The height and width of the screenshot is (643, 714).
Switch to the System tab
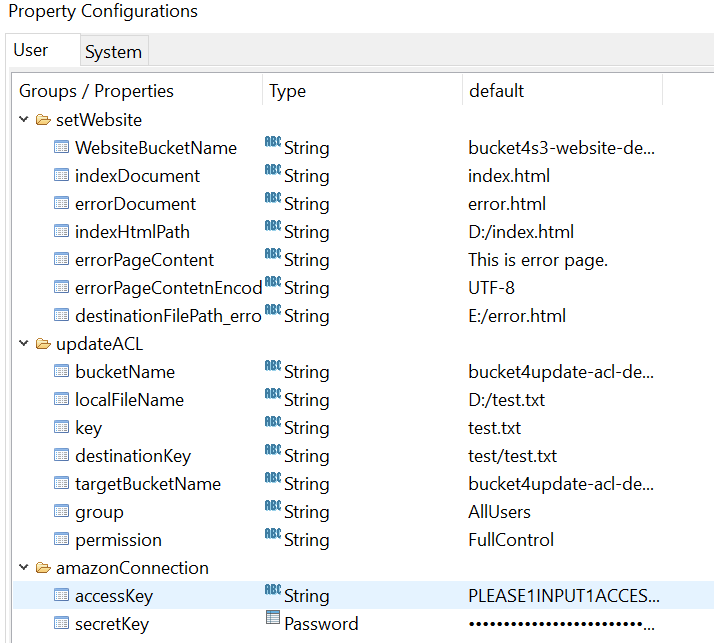click(x=113, y=52)
